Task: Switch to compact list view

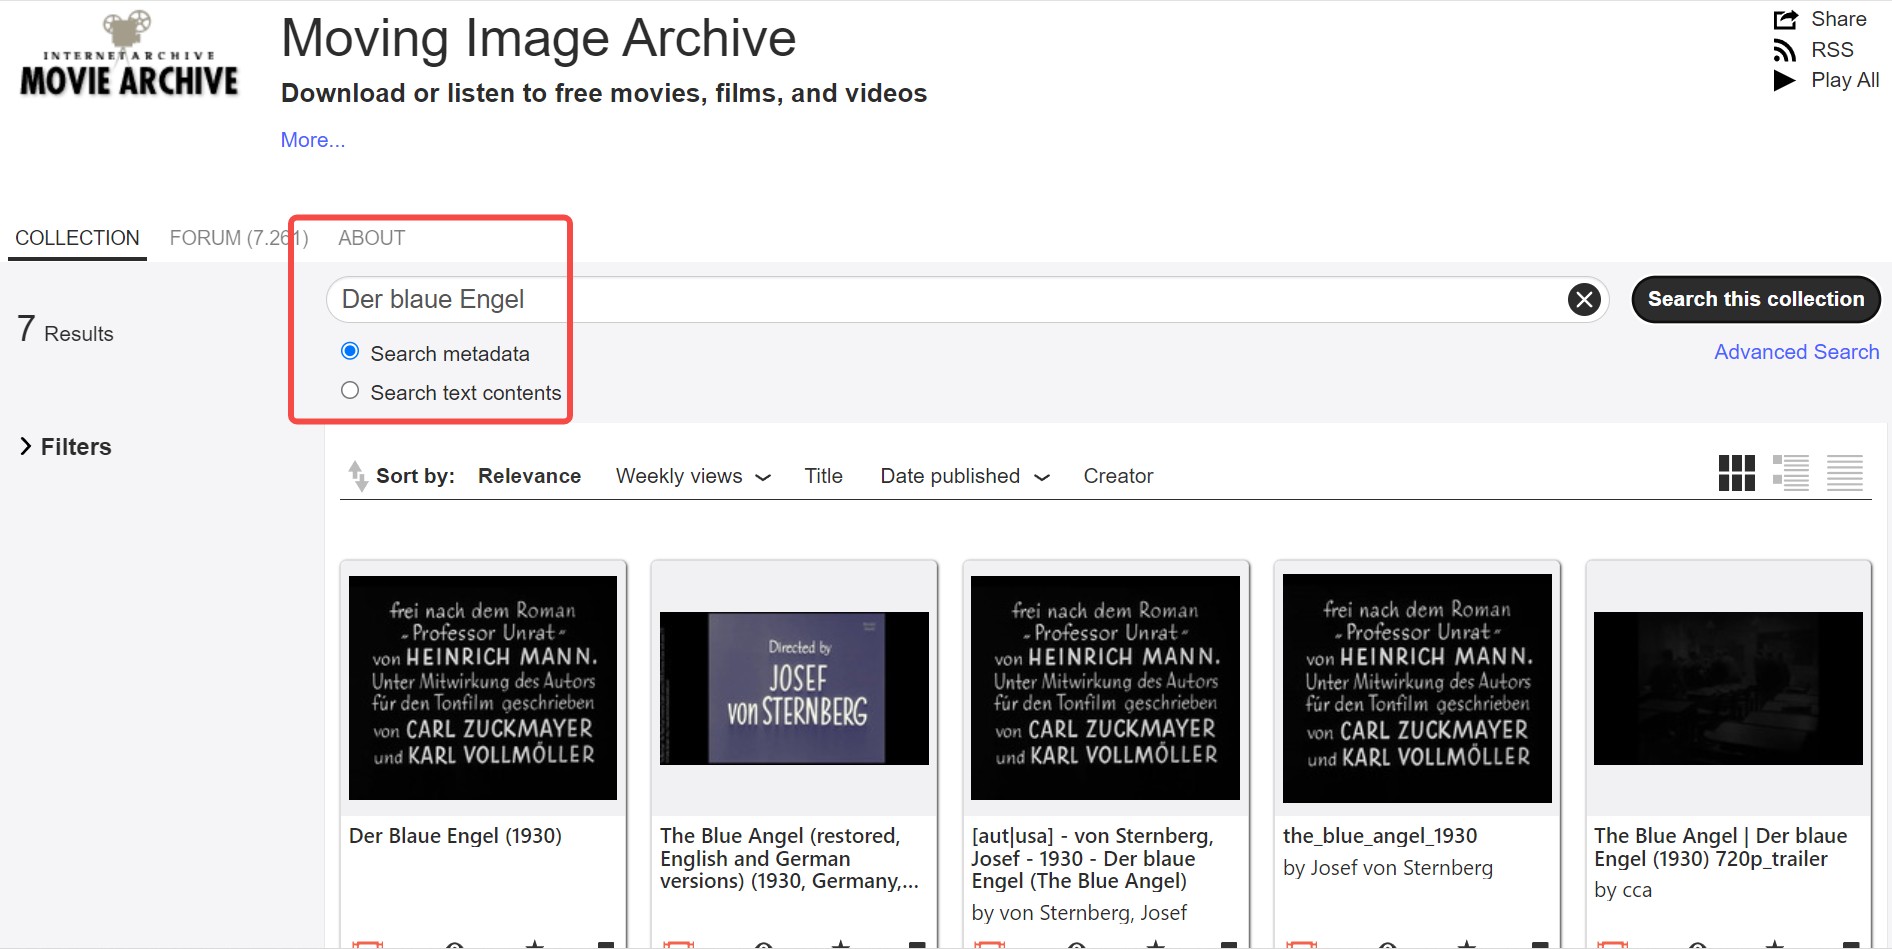Action: tap(1845, 473)
